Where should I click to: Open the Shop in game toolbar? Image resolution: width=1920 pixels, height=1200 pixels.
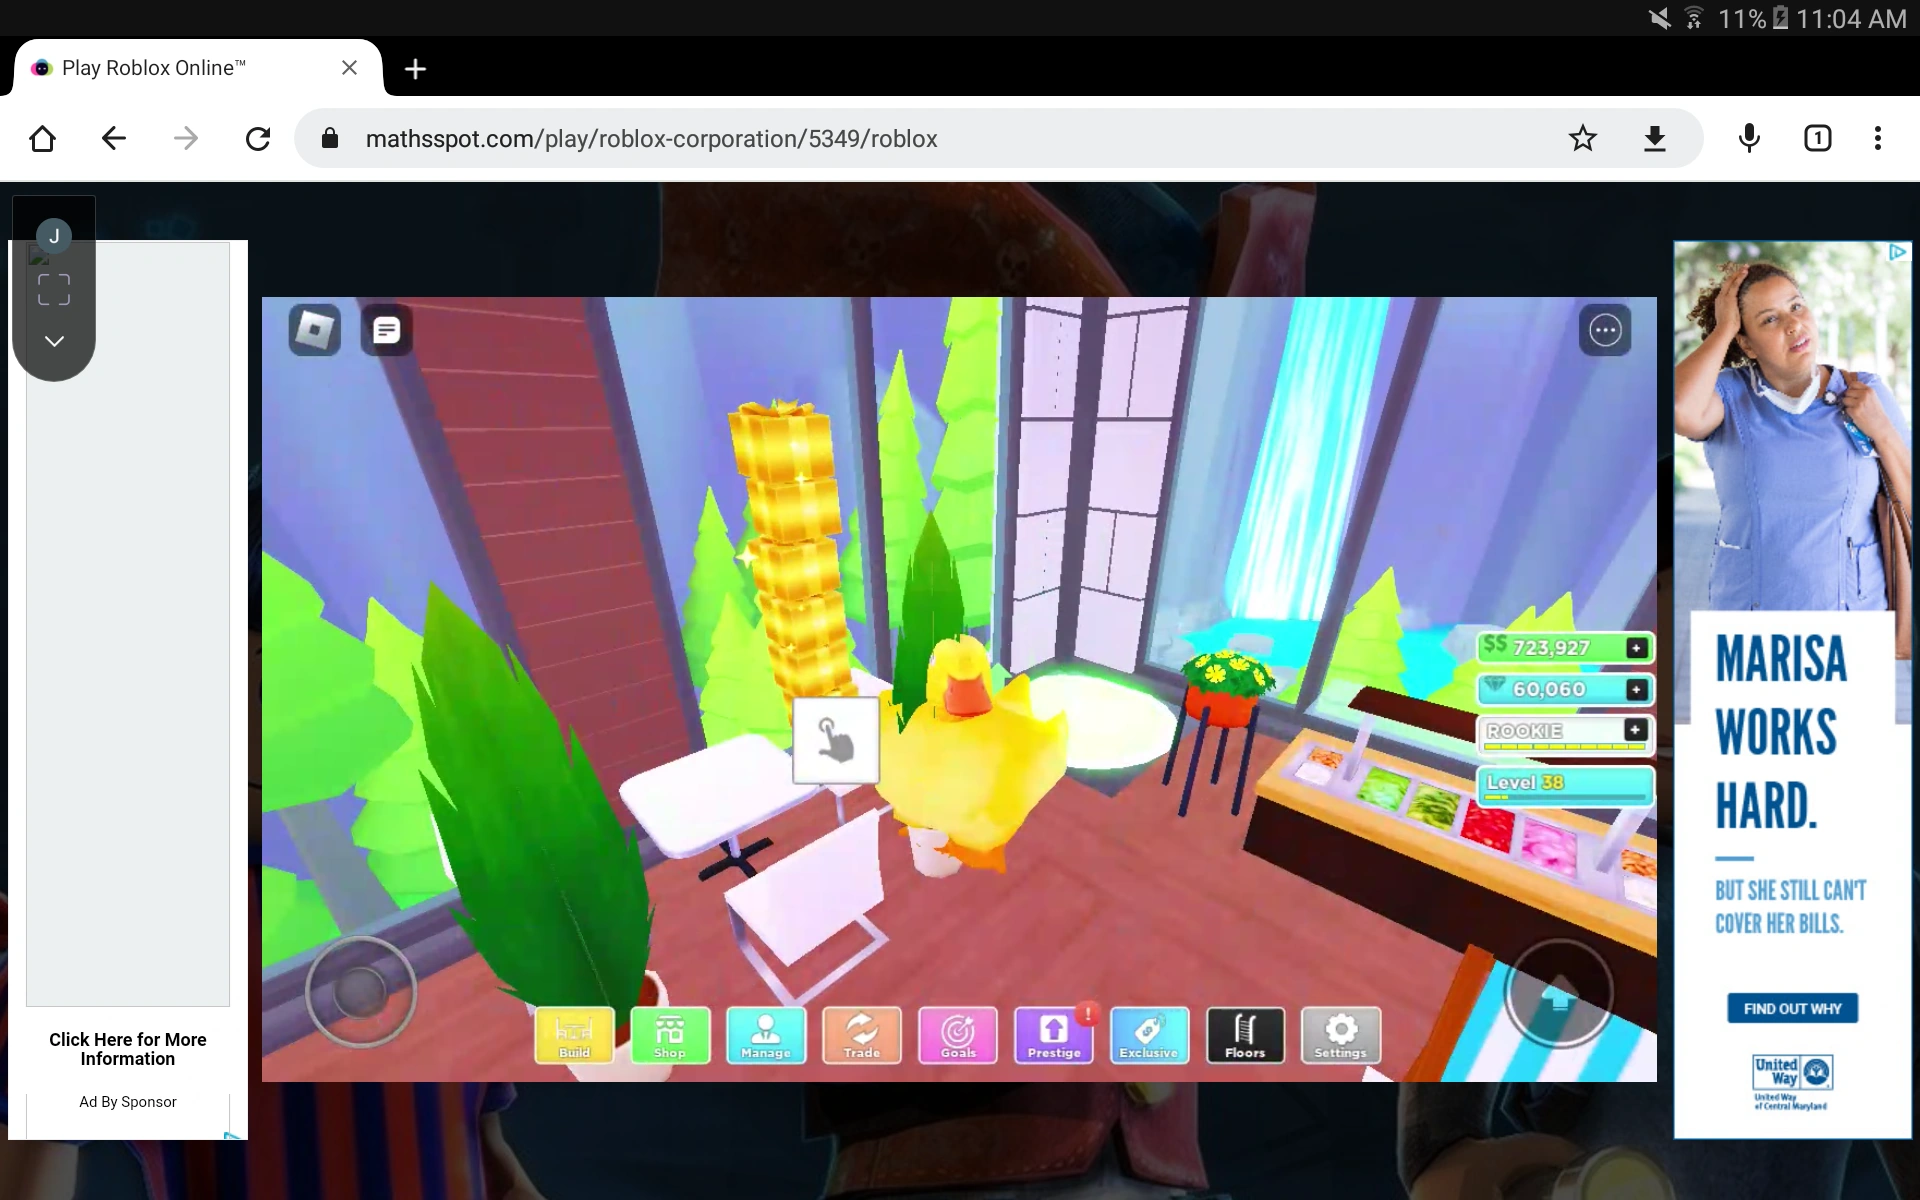tap(670, 1034)
